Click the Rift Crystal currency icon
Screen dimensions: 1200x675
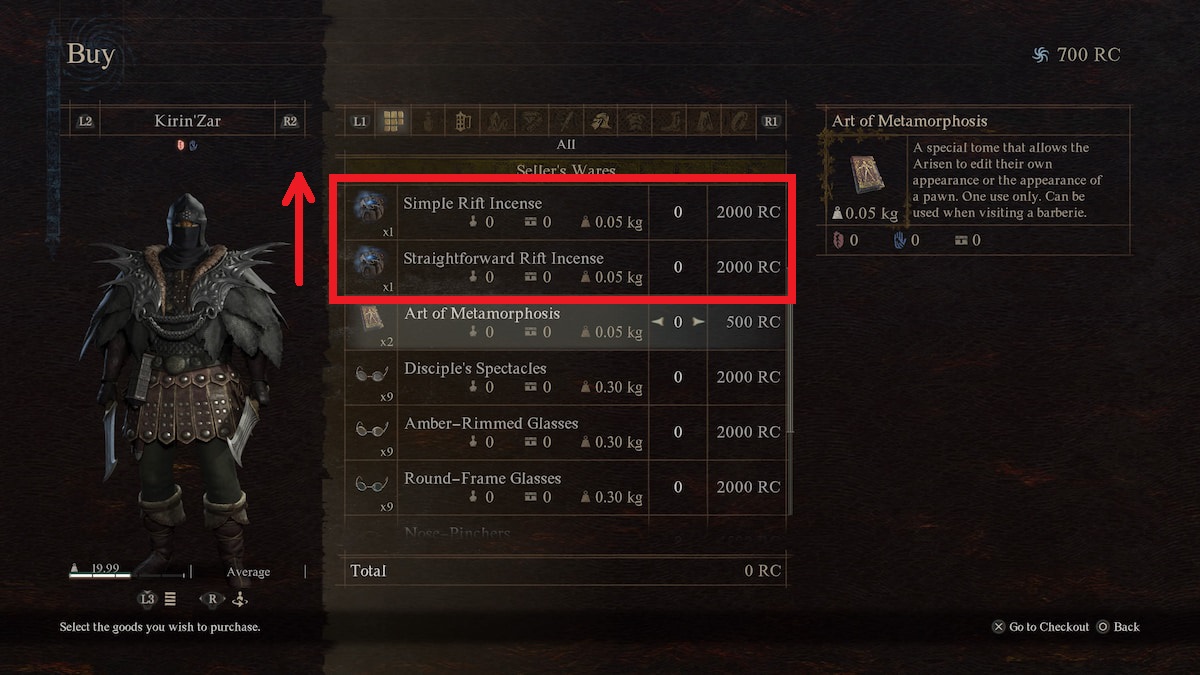click(x=1041, y=54)
